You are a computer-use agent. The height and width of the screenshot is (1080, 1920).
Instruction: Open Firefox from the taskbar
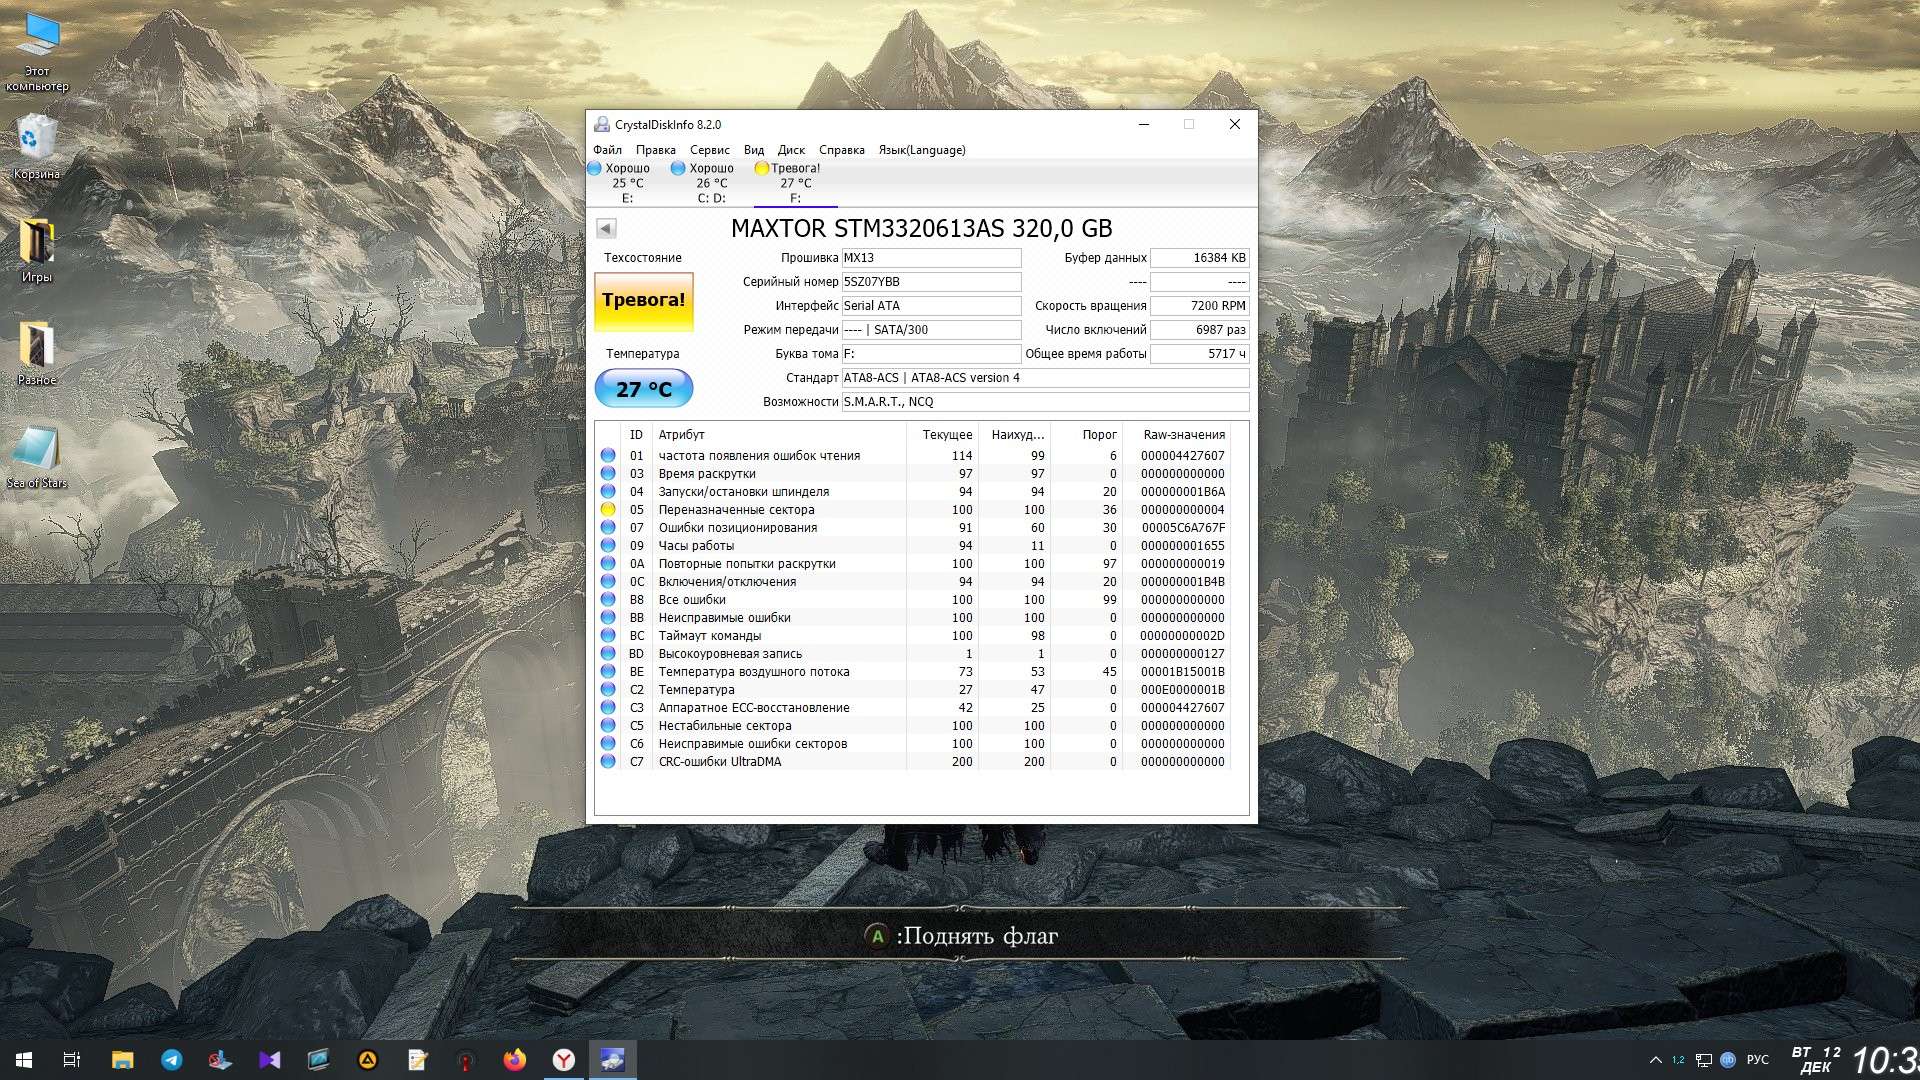(515, 1060)
